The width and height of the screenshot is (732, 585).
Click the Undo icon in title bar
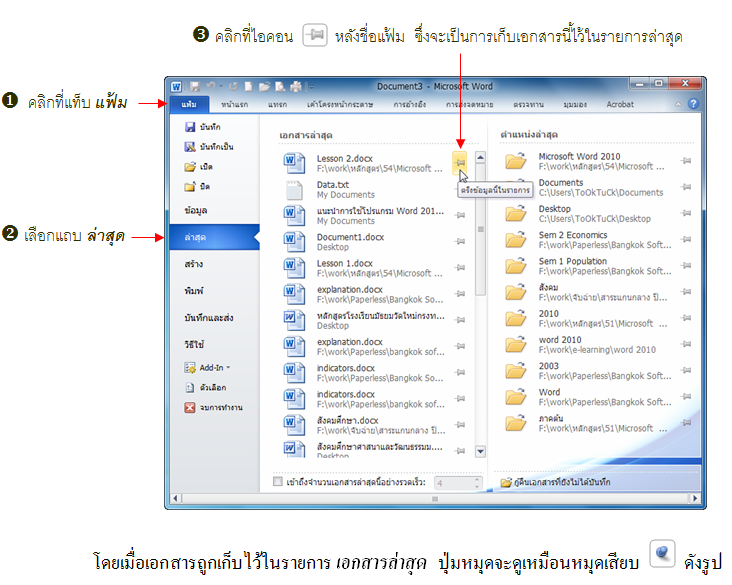[x=211, y=86]
